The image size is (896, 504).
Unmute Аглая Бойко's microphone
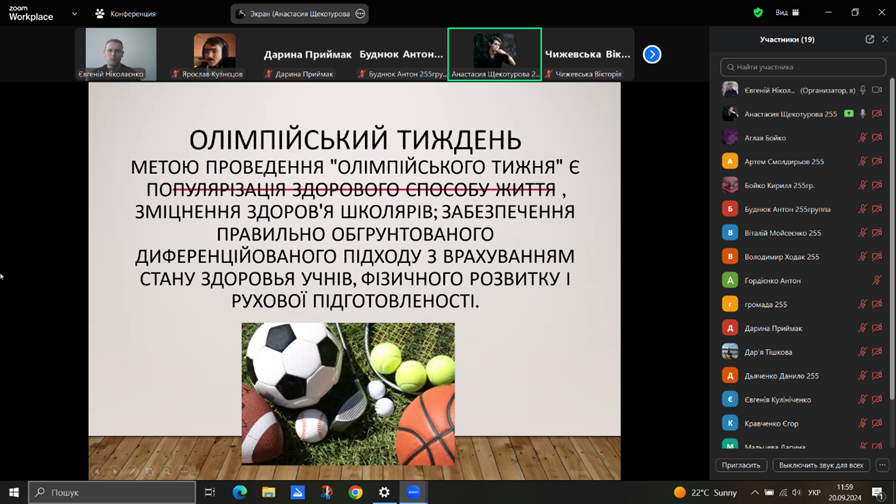point(862,138)
